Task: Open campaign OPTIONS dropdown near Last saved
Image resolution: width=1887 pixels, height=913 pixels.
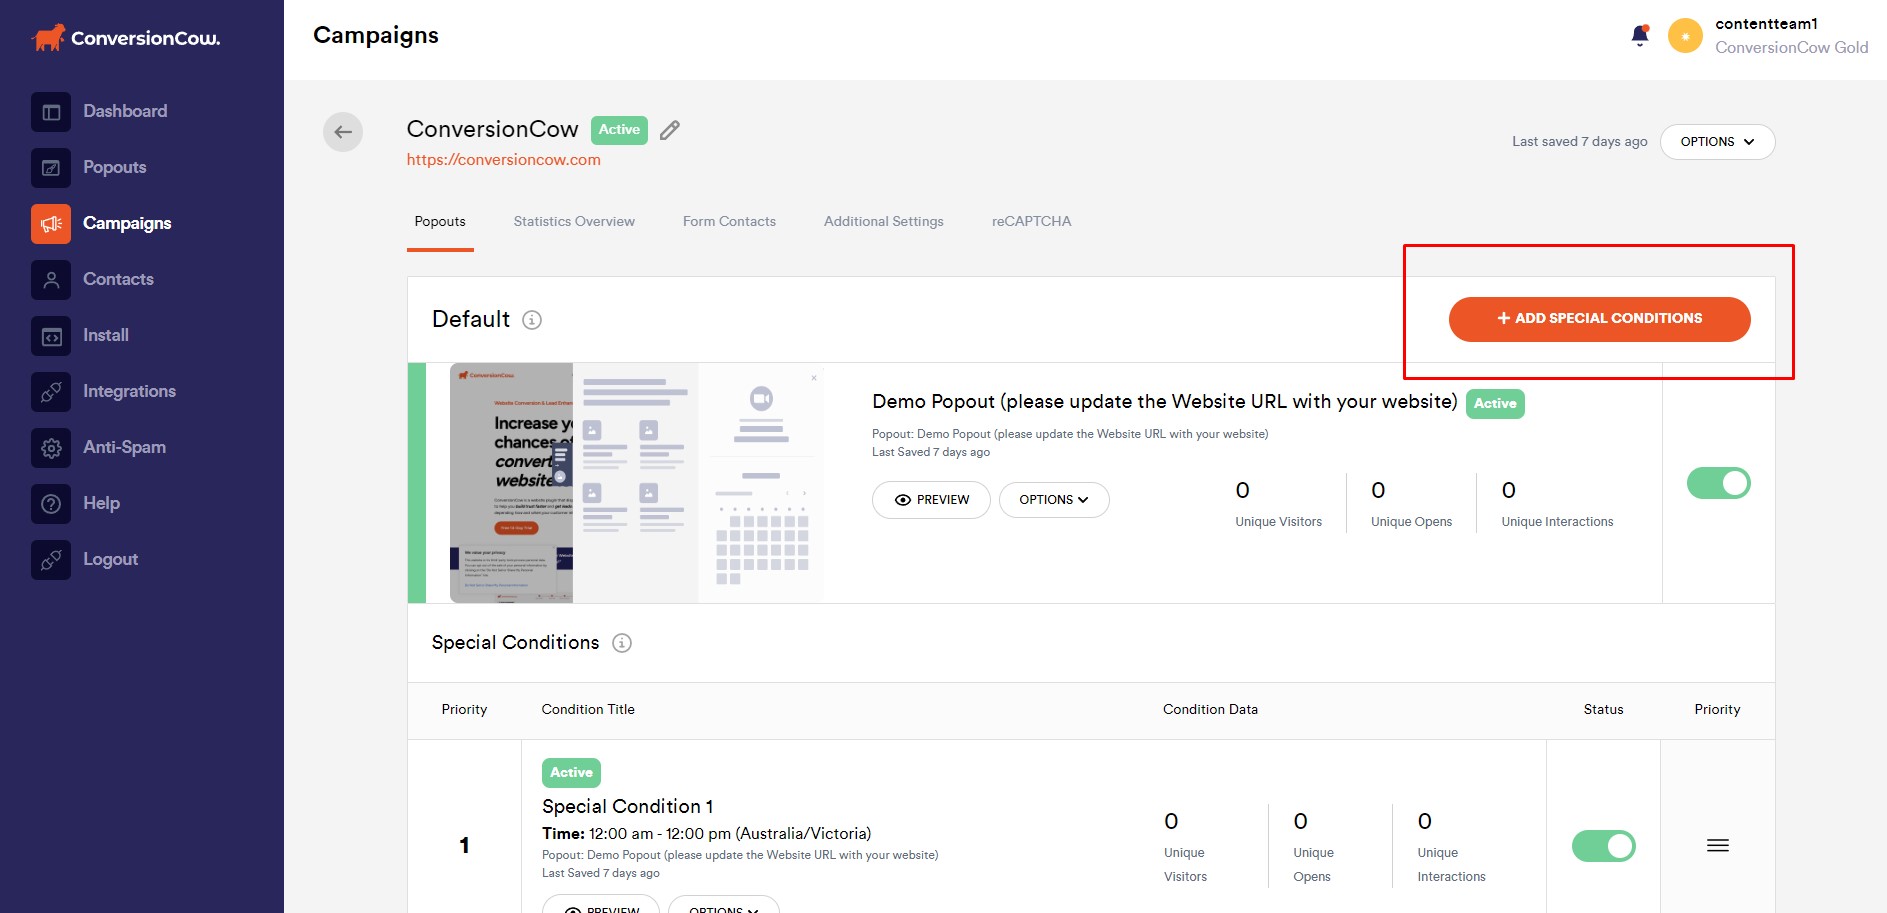Action: click(x=1717, y=142)
